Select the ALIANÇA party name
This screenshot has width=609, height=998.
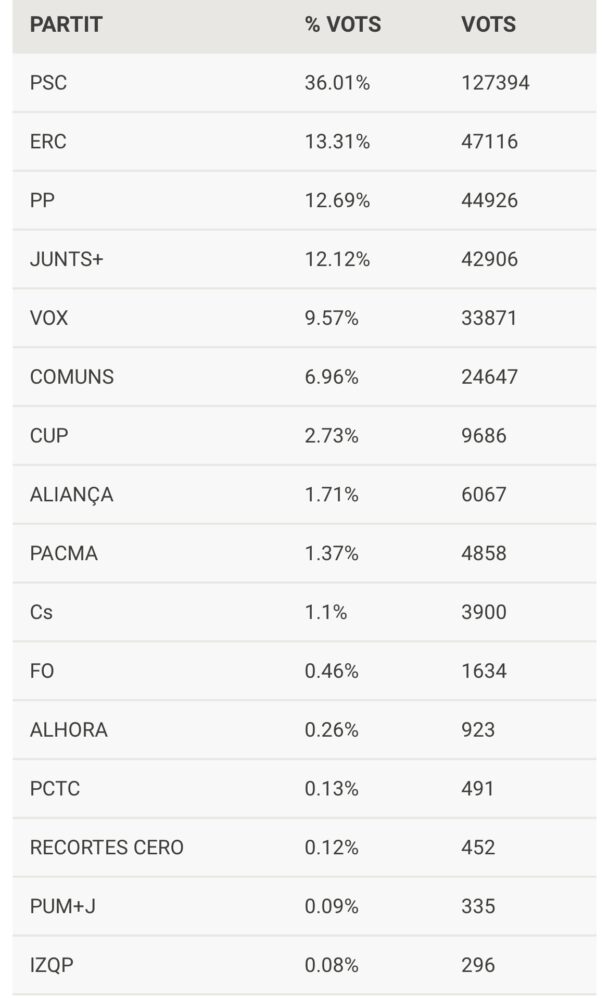point(72,495)
